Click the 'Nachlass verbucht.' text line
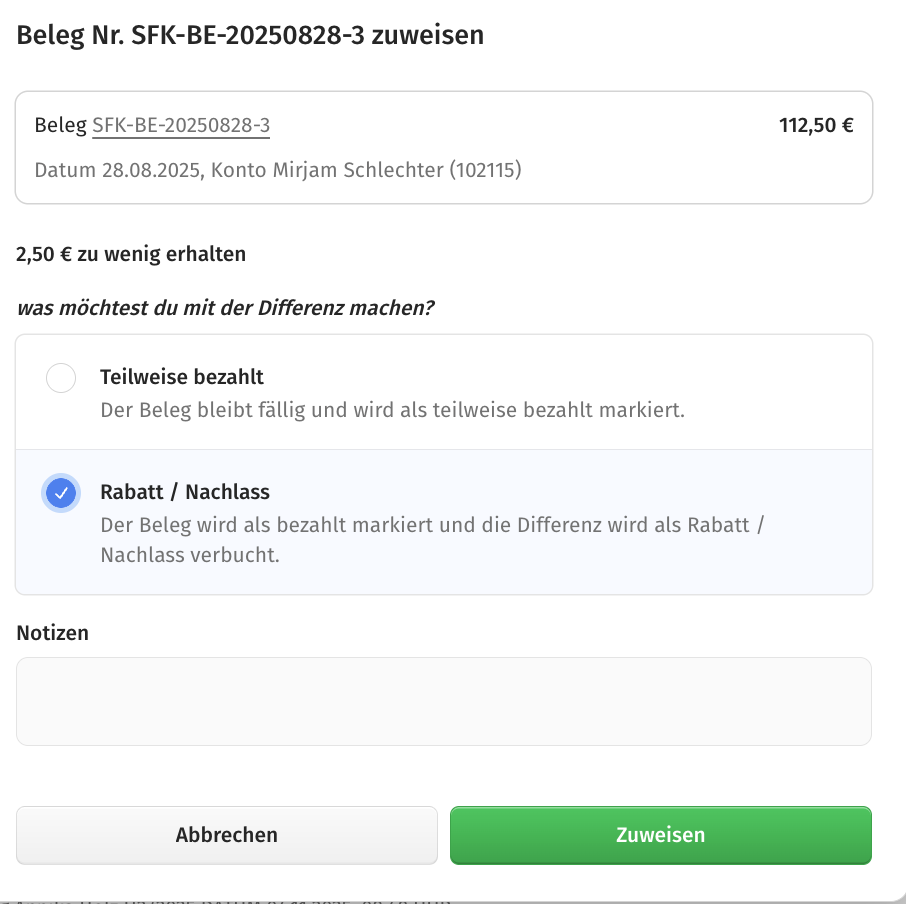This screenshot has height=904, width=906. [x=190, y=555]
